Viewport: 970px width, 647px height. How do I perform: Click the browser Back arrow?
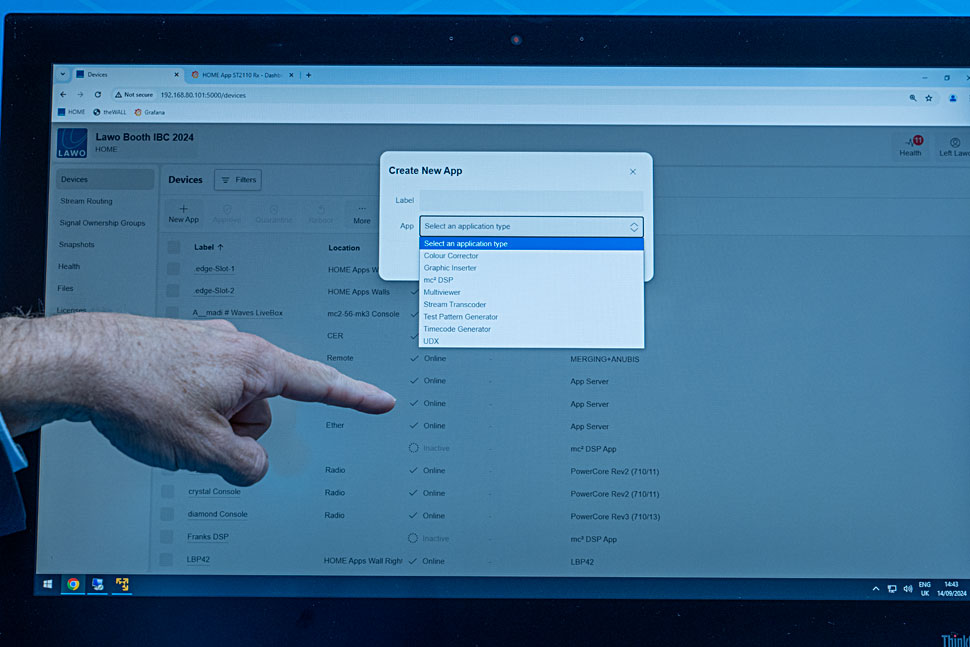point(63,95)
